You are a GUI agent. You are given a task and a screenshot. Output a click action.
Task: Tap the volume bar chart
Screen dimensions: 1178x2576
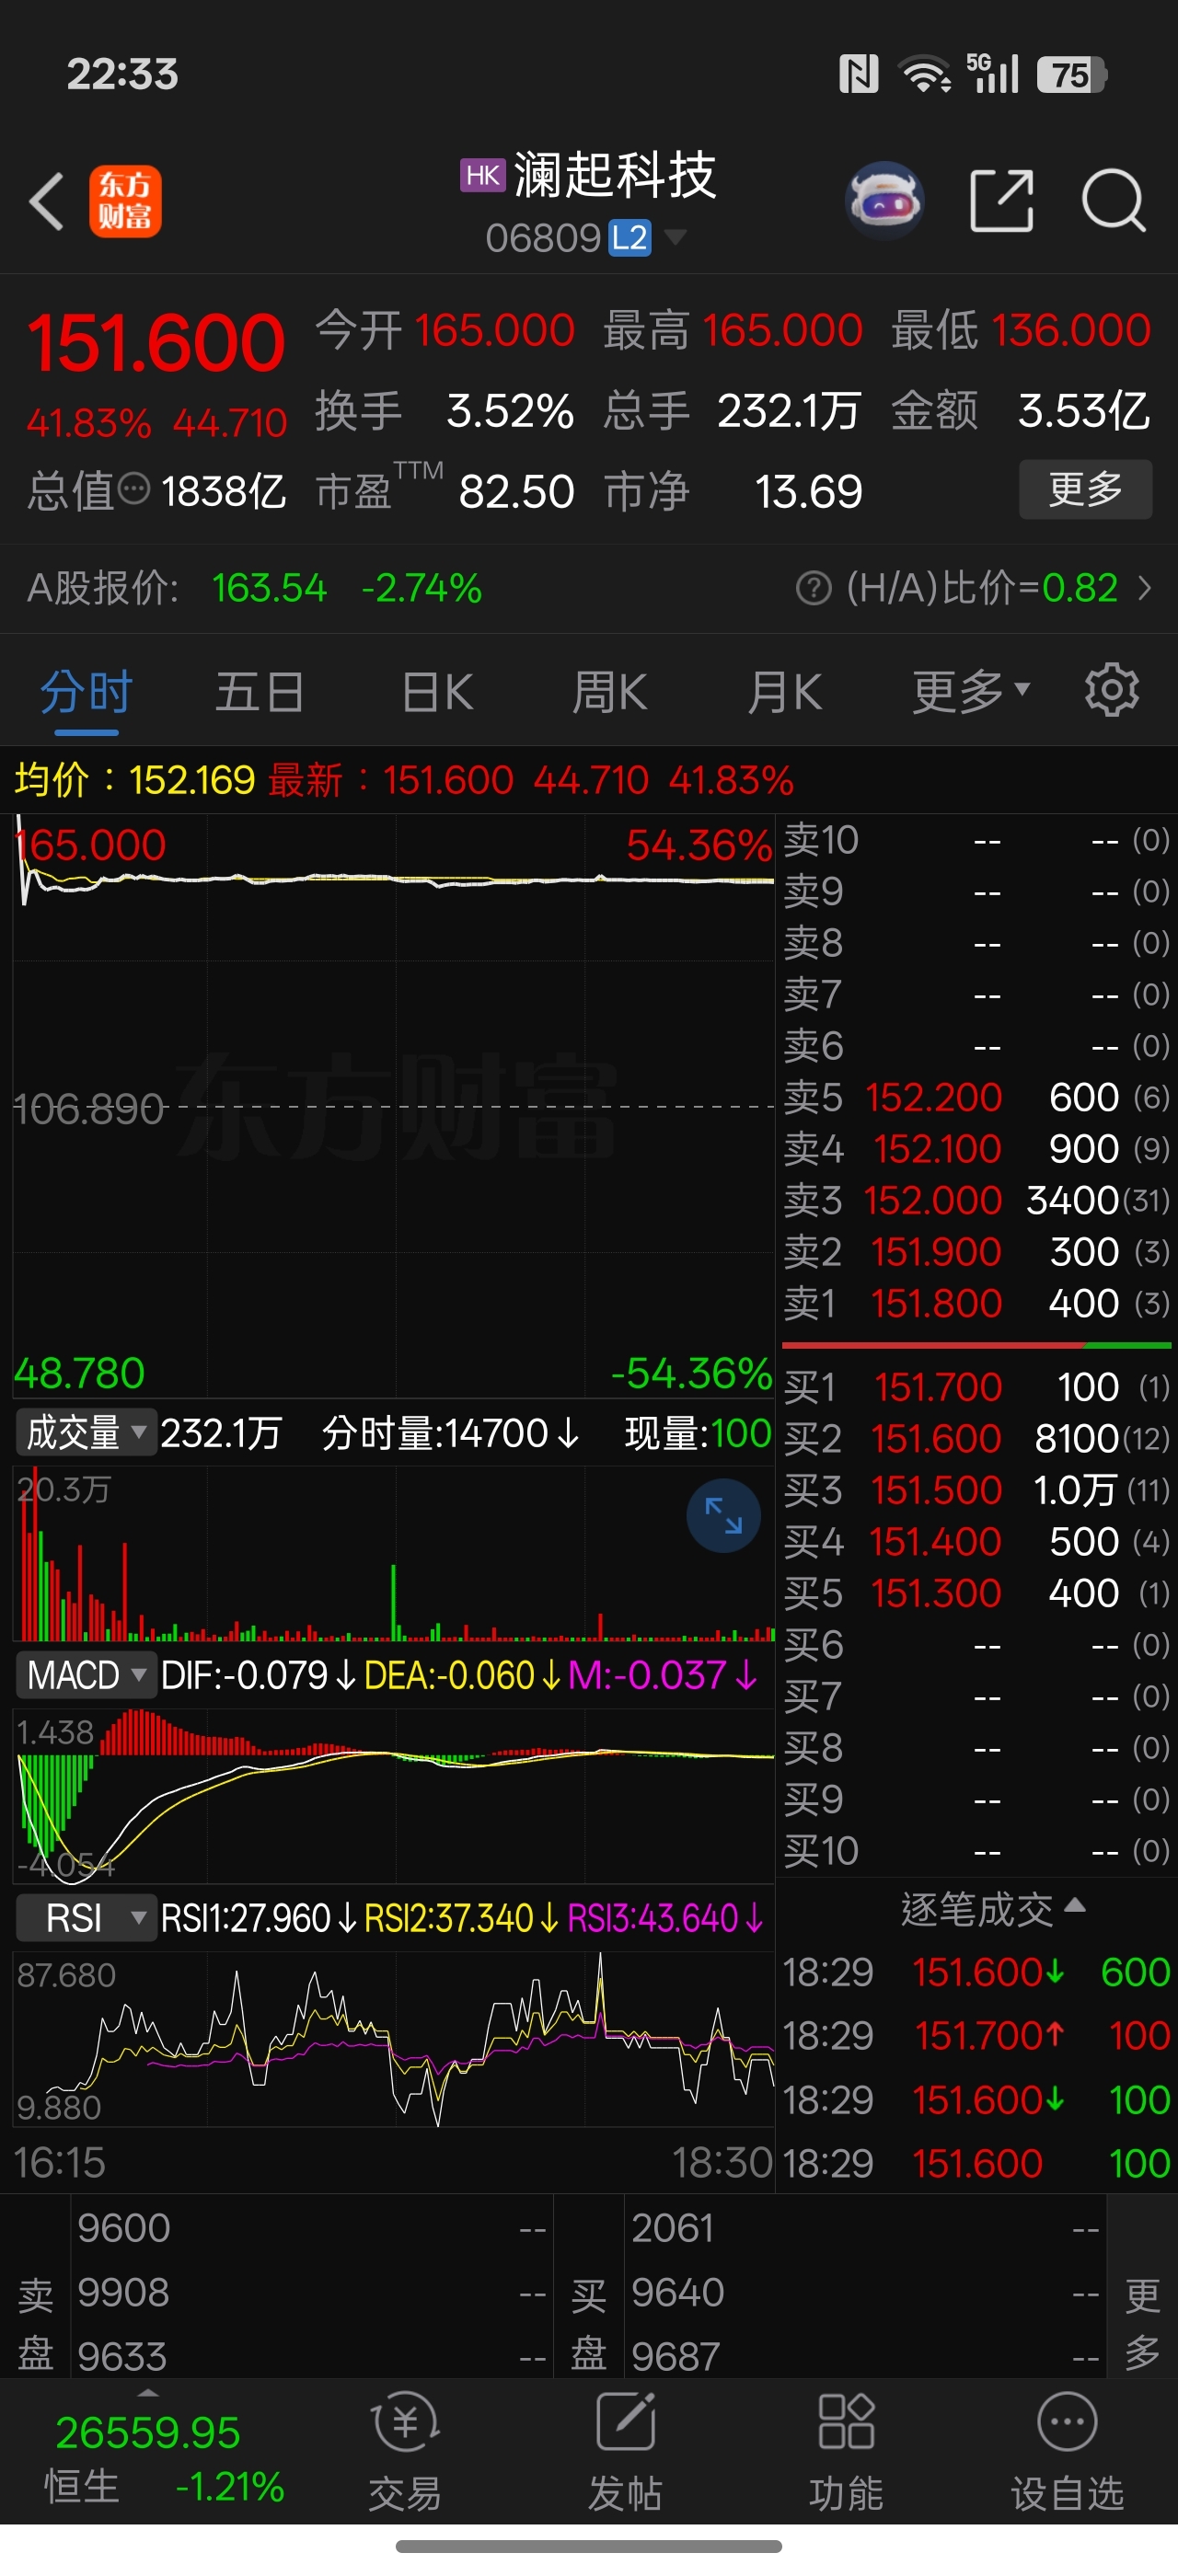(x=393, y=1553)
